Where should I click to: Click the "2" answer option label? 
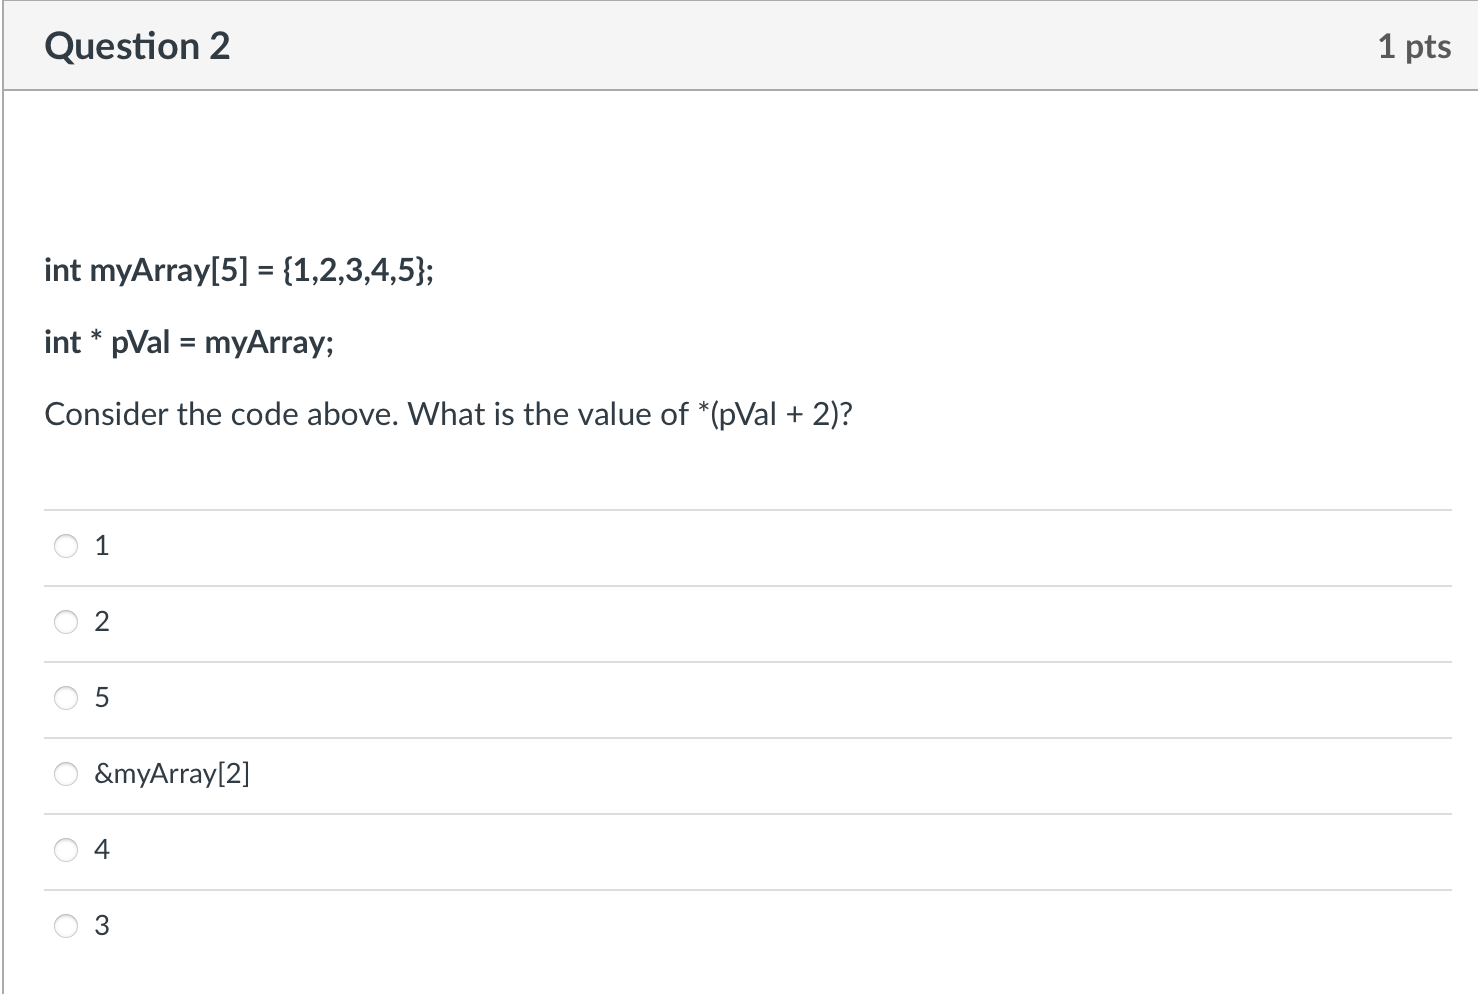pos(102,622)
